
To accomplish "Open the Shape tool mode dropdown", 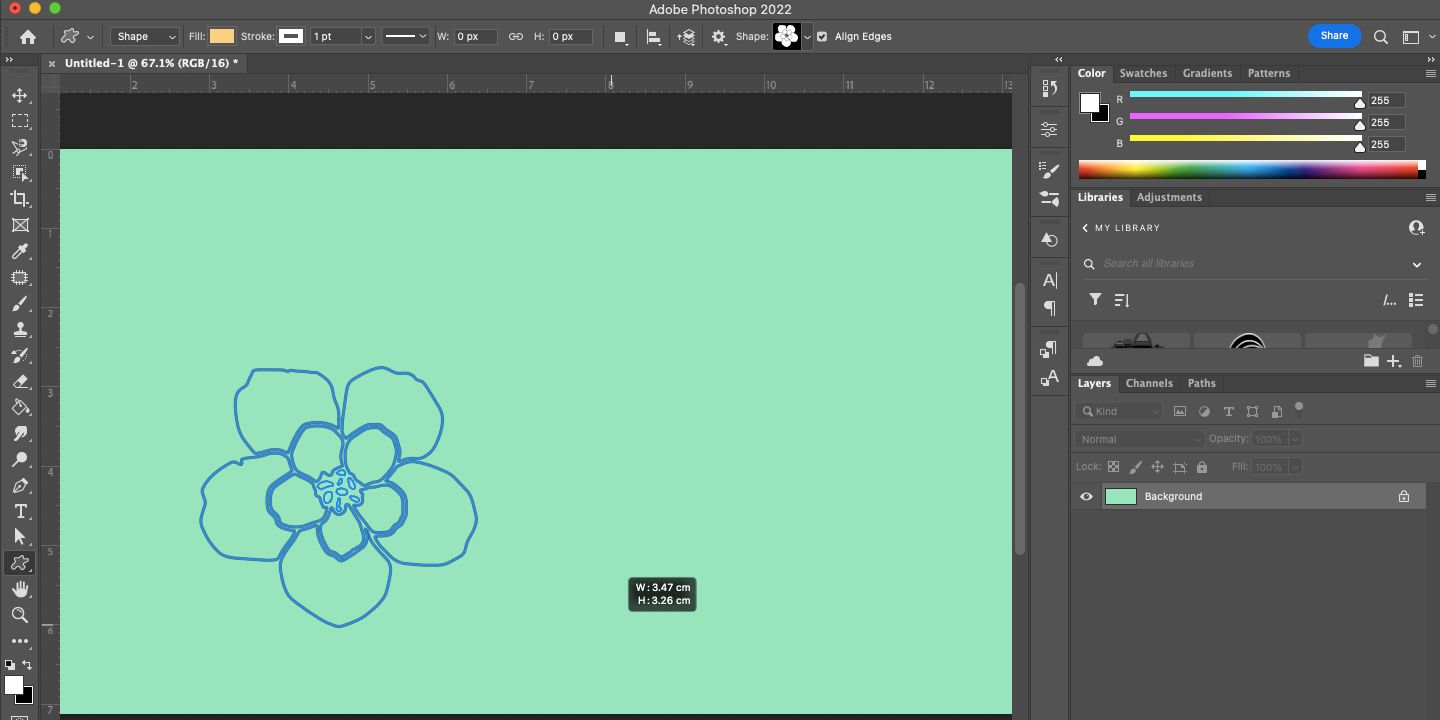I will tap(145, 37).
